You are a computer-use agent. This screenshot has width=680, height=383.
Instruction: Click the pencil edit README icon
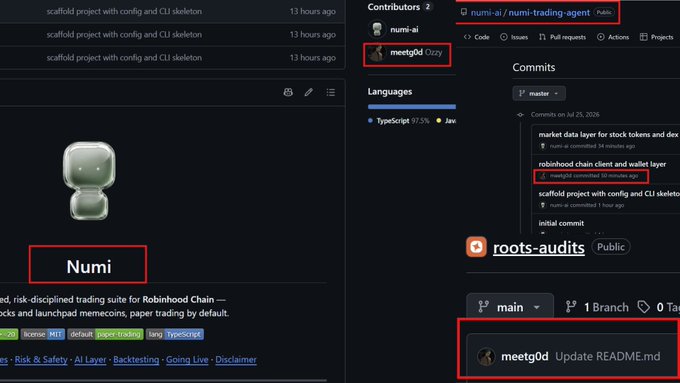tap(308, 92)
